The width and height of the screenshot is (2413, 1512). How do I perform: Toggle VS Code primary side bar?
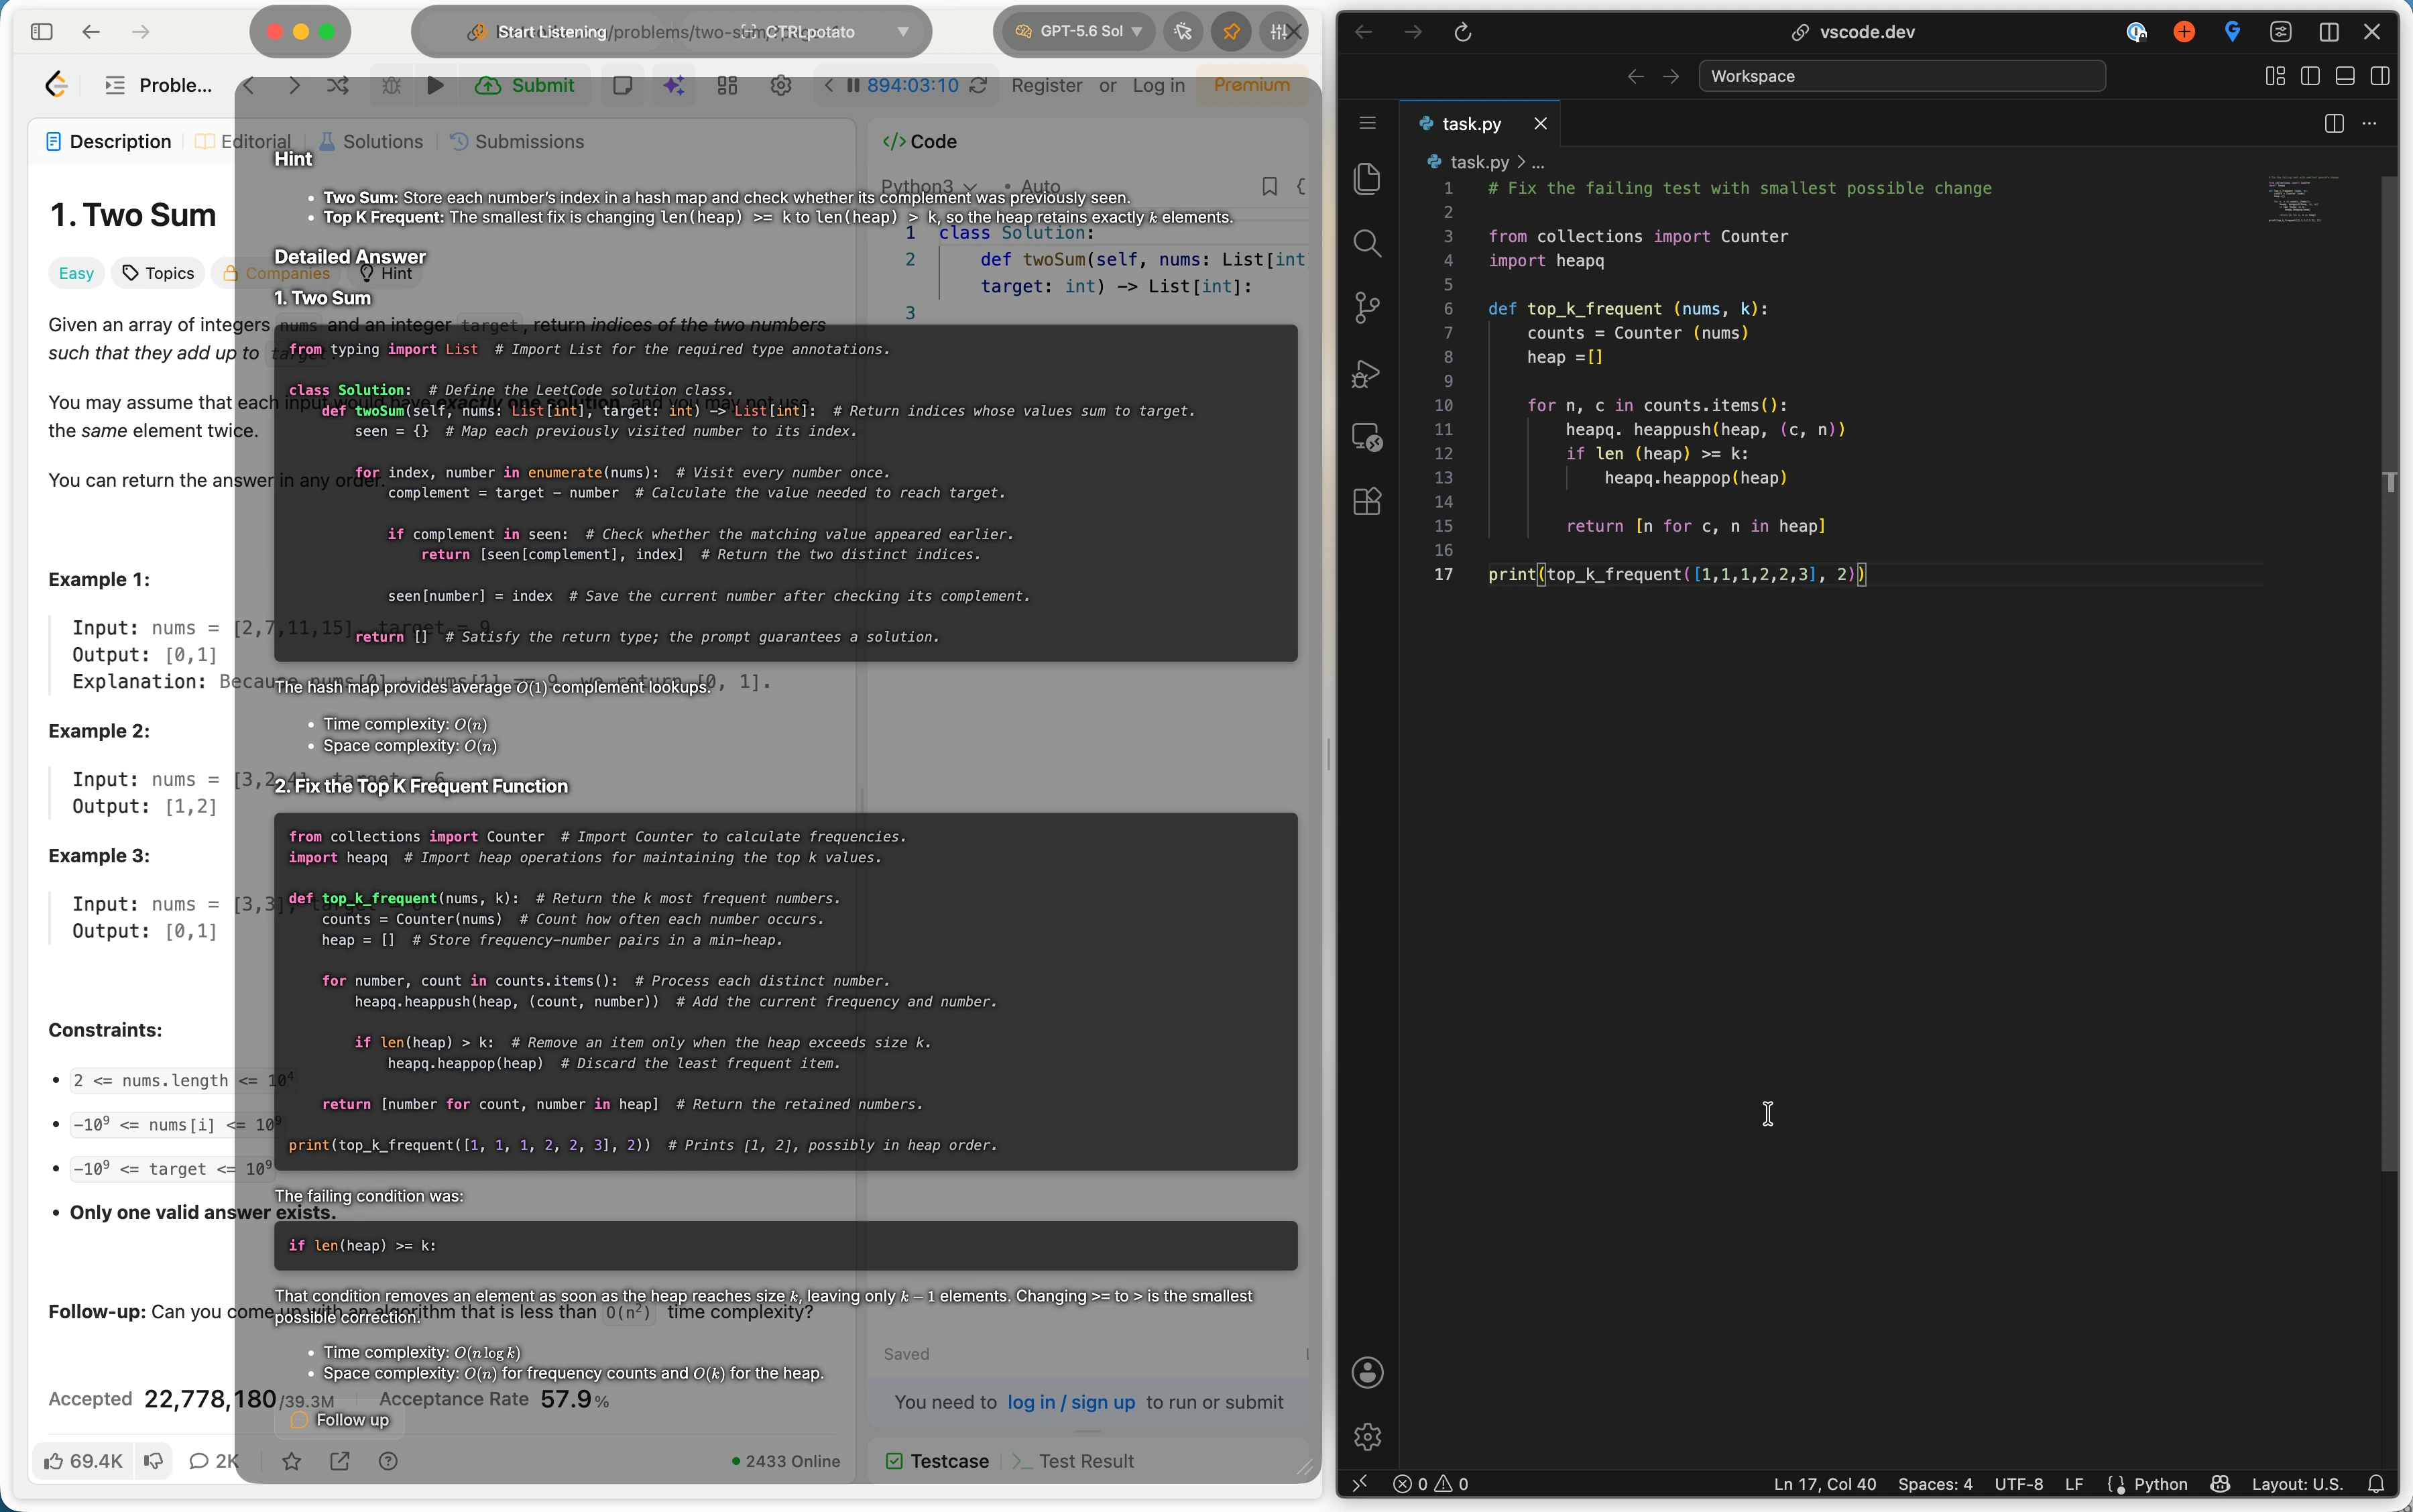[2310, 76]
